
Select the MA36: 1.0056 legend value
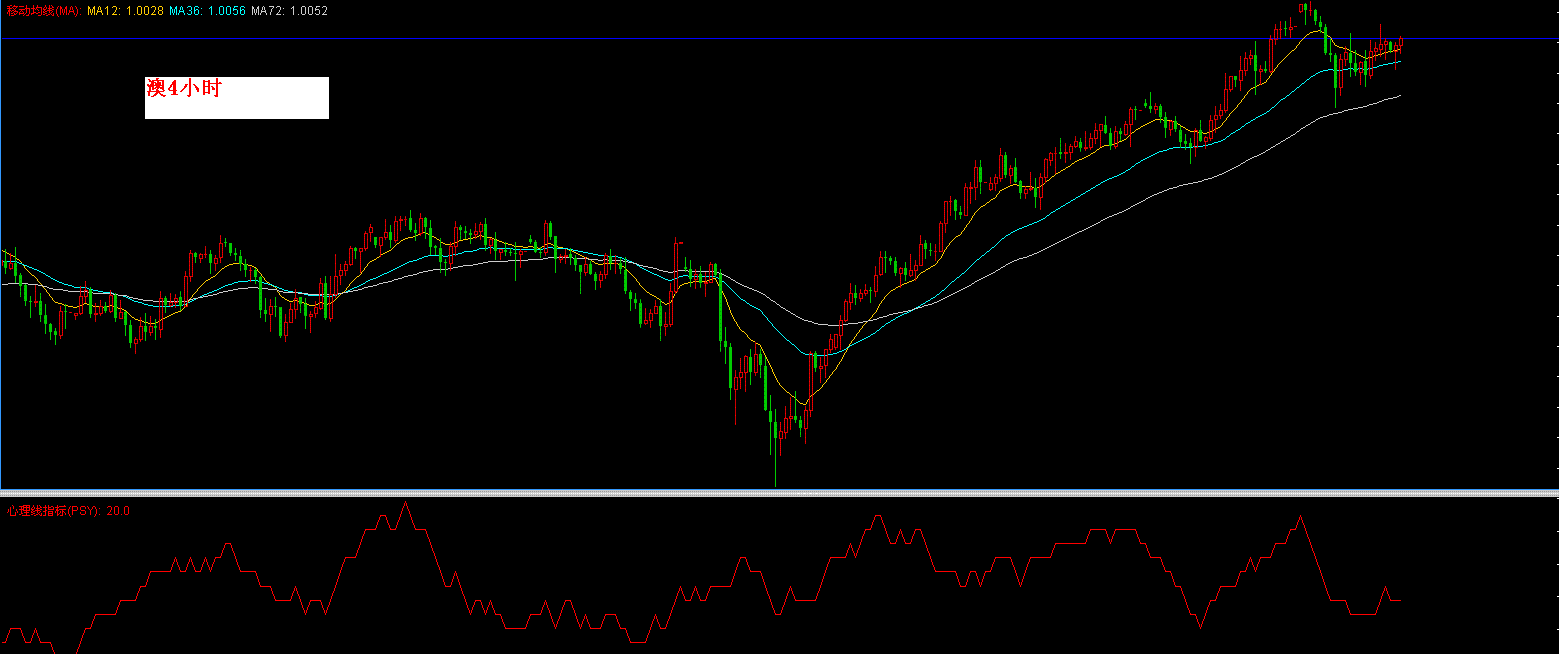point(207,11)
